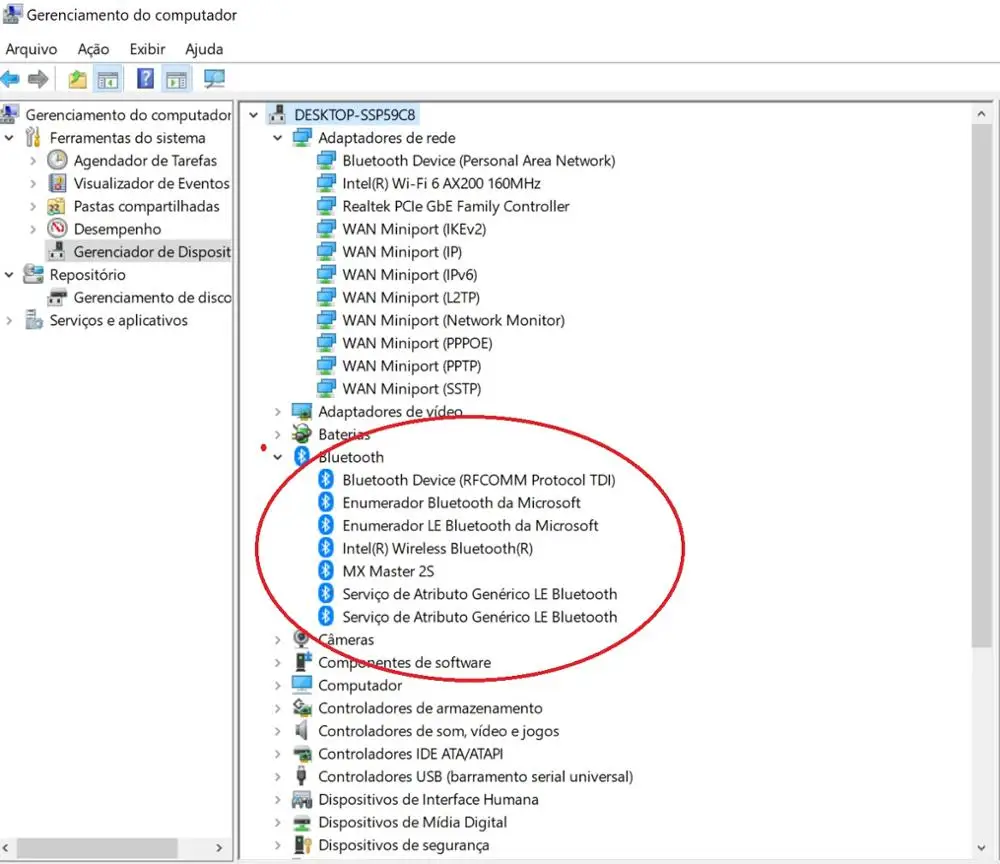
Task: Click the DESKTOP-SSP59C8 computer icon
Action: coord(277,115)
